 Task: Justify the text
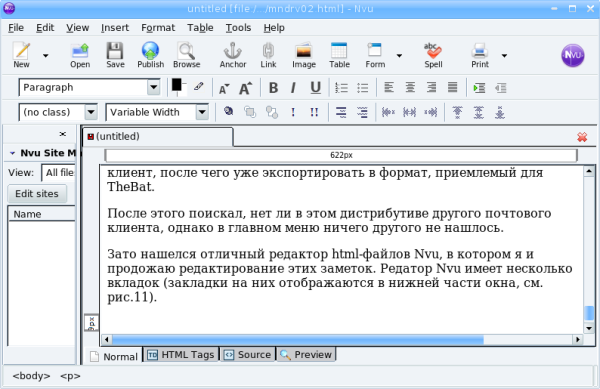[452, 88]
